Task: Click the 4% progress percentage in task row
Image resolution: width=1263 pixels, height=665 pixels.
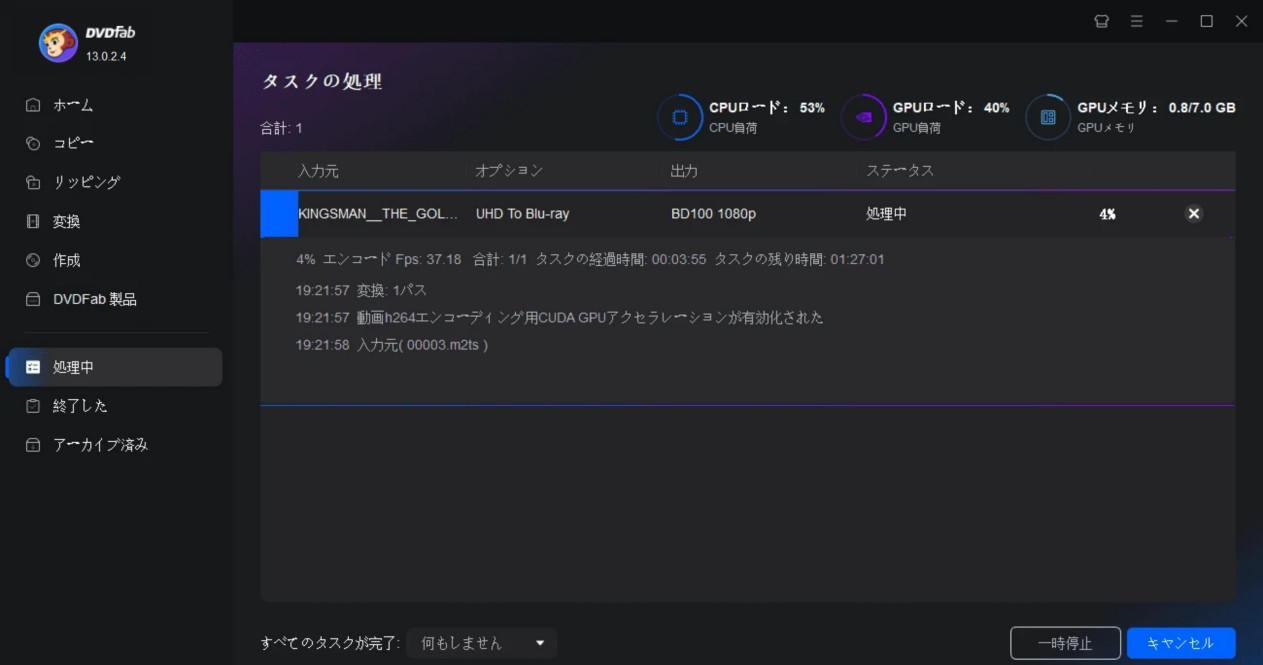Action: coord(1107,214)
